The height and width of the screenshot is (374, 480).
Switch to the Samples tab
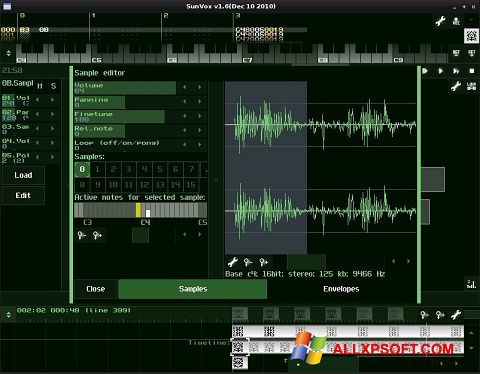point(193,289)
